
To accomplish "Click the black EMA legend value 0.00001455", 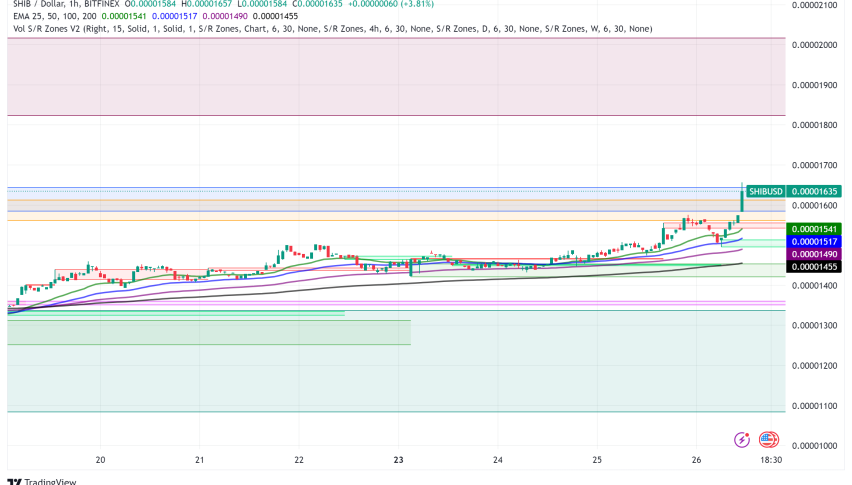I will point(275,16).
